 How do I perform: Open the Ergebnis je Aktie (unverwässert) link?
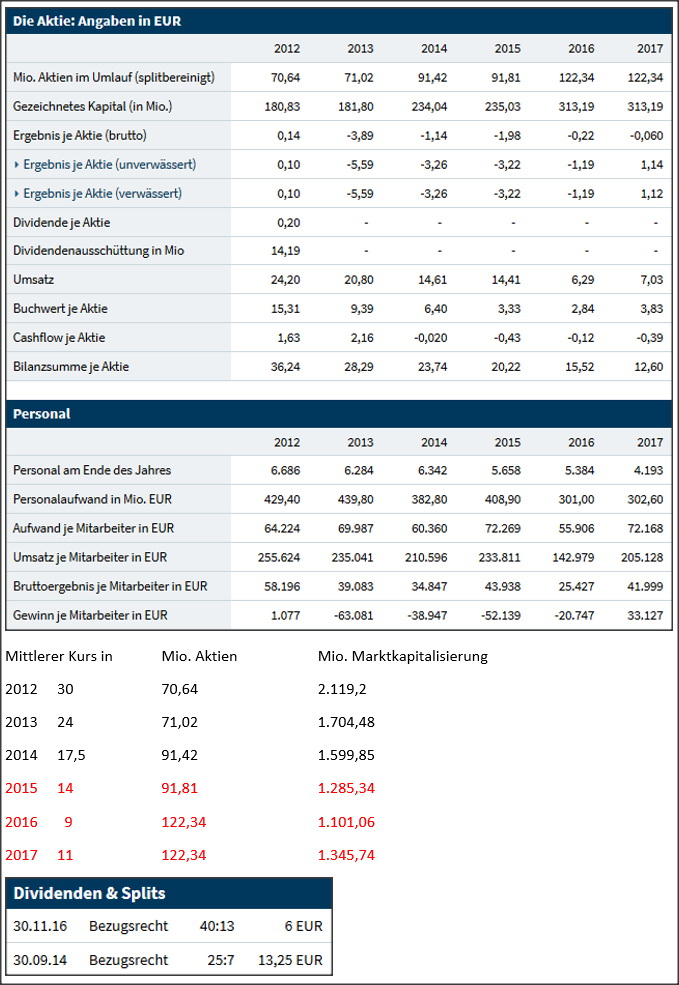[x=109, y=164]
